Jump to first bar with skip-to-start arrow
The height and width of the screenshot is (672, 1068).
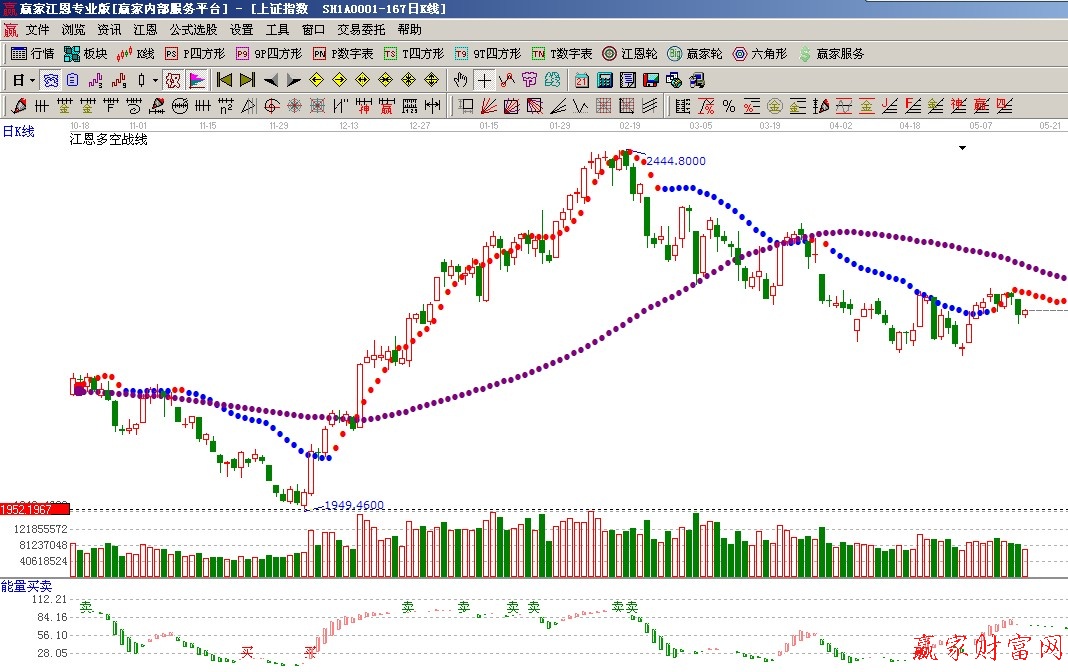pos(224,80)
